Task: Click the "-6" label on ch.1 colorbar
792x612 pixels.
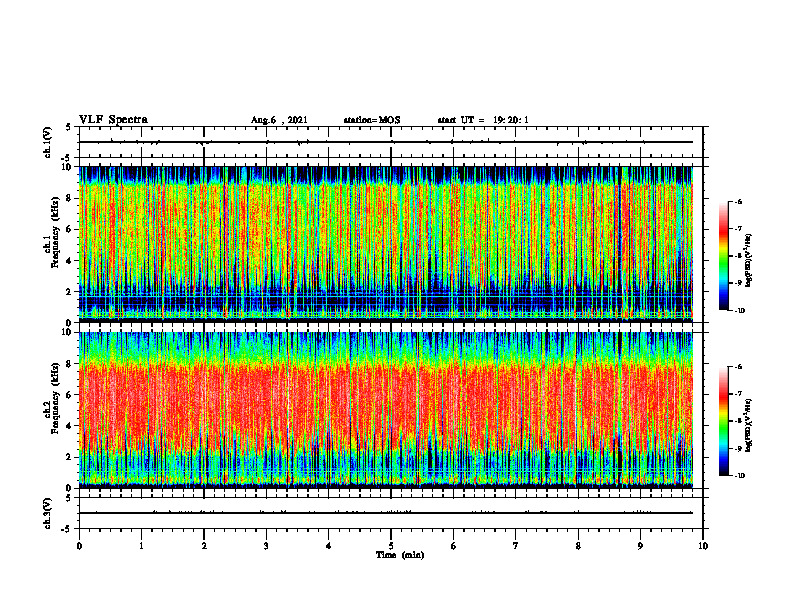Action: [x=738, y=202]
